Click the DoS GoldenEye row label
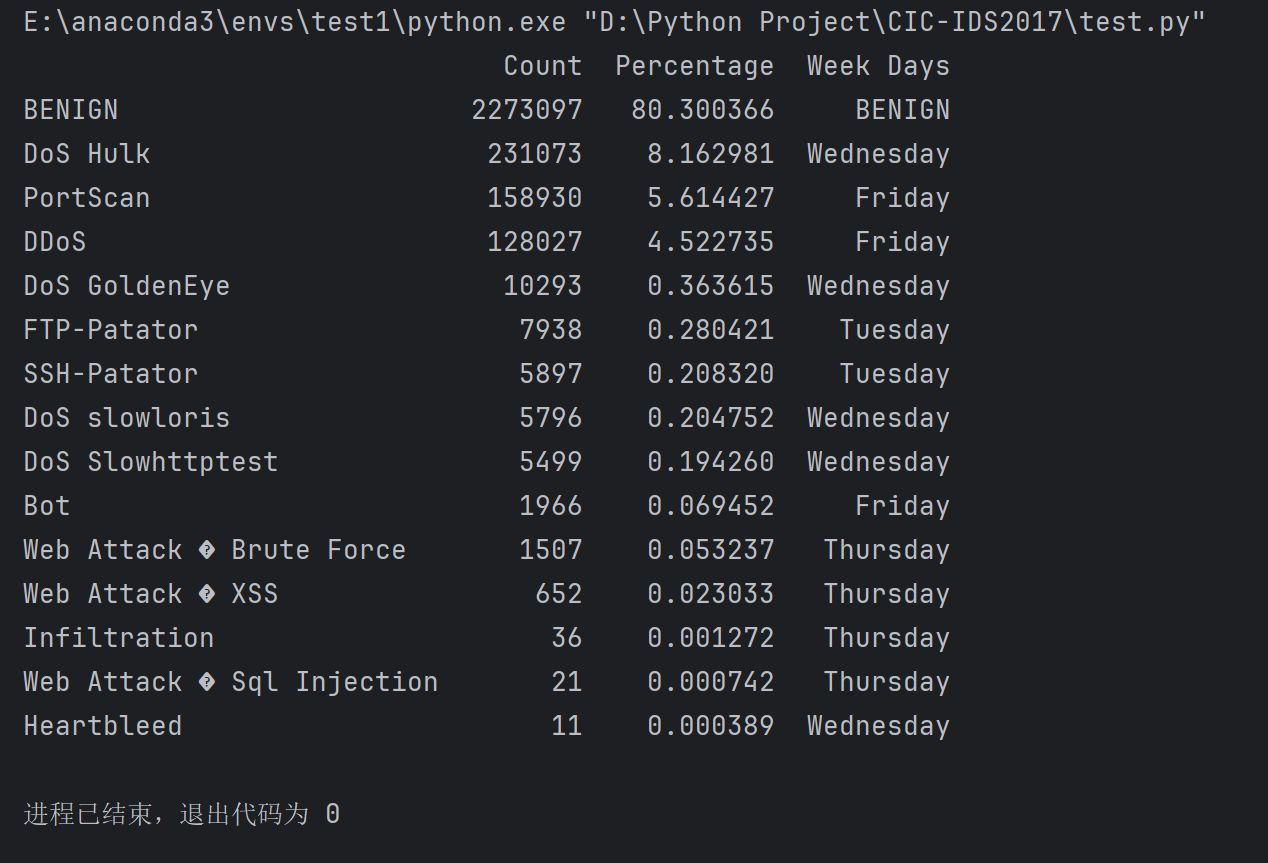Screen dimensions: 1268x863 point(127,286)
